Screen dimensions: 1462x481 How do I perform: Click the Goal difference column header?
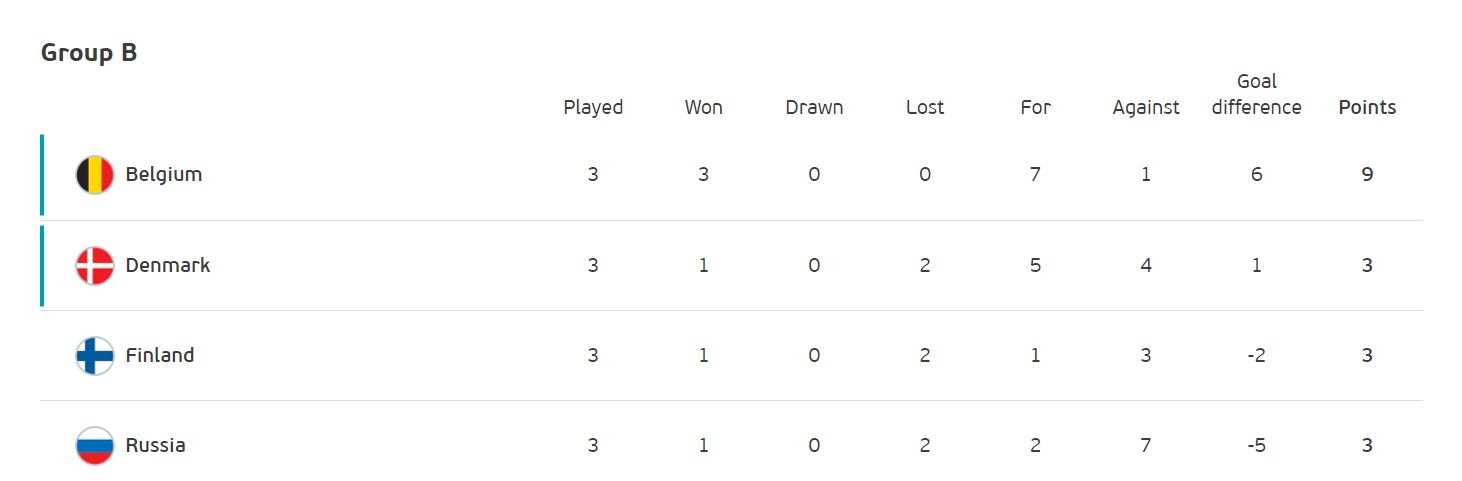pos(1257,94)
